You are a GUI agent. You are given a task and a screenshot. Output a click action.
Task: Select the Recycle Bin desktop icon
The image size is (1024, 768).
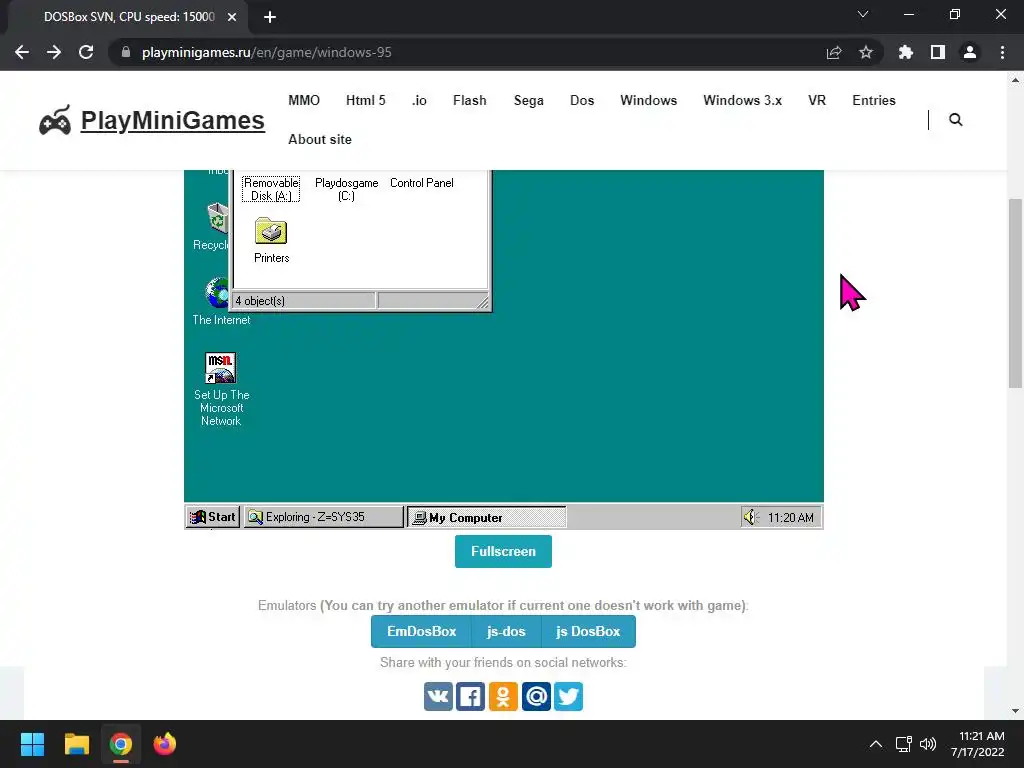(x=212, y=227)
